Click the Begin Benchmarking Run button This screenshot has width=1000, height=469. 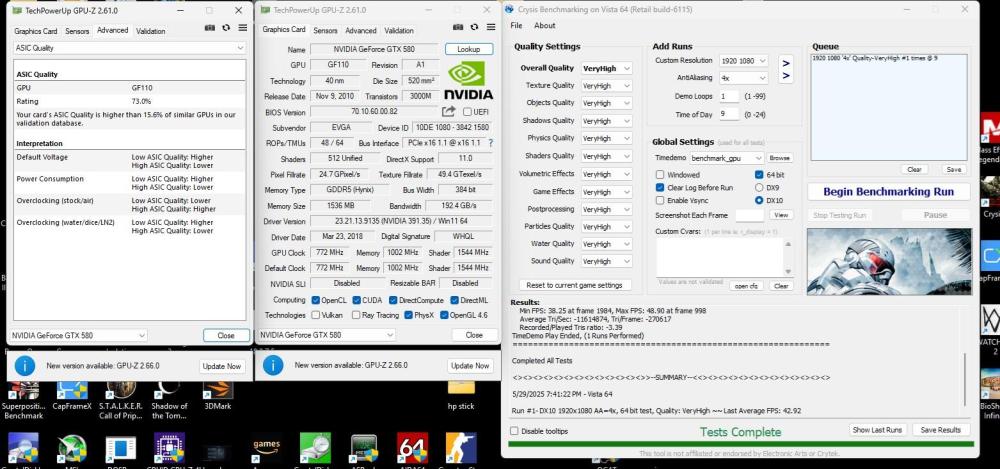pyautogui.click(x=888, y=191)
